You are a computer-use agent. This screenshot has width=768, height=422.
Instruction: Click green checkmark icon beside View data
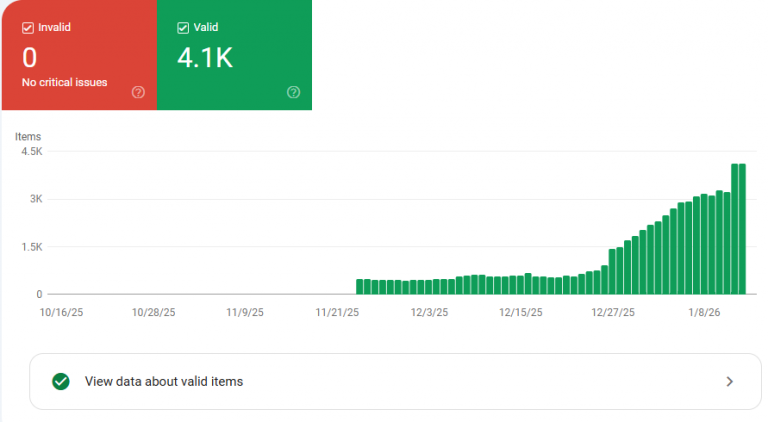point(60,381)
